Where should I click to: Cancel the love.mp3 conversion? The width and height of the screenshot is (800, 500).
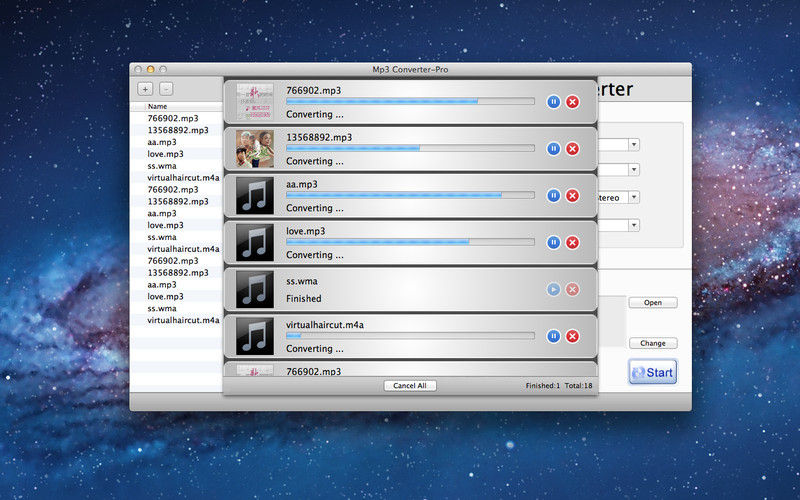pos(572,242)
